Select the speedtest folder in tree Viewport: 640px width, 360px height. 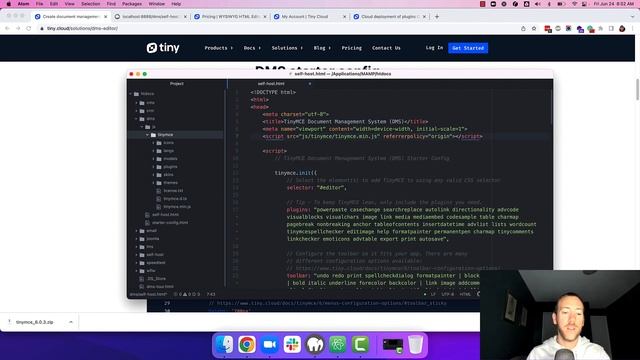tap(156, 263)
